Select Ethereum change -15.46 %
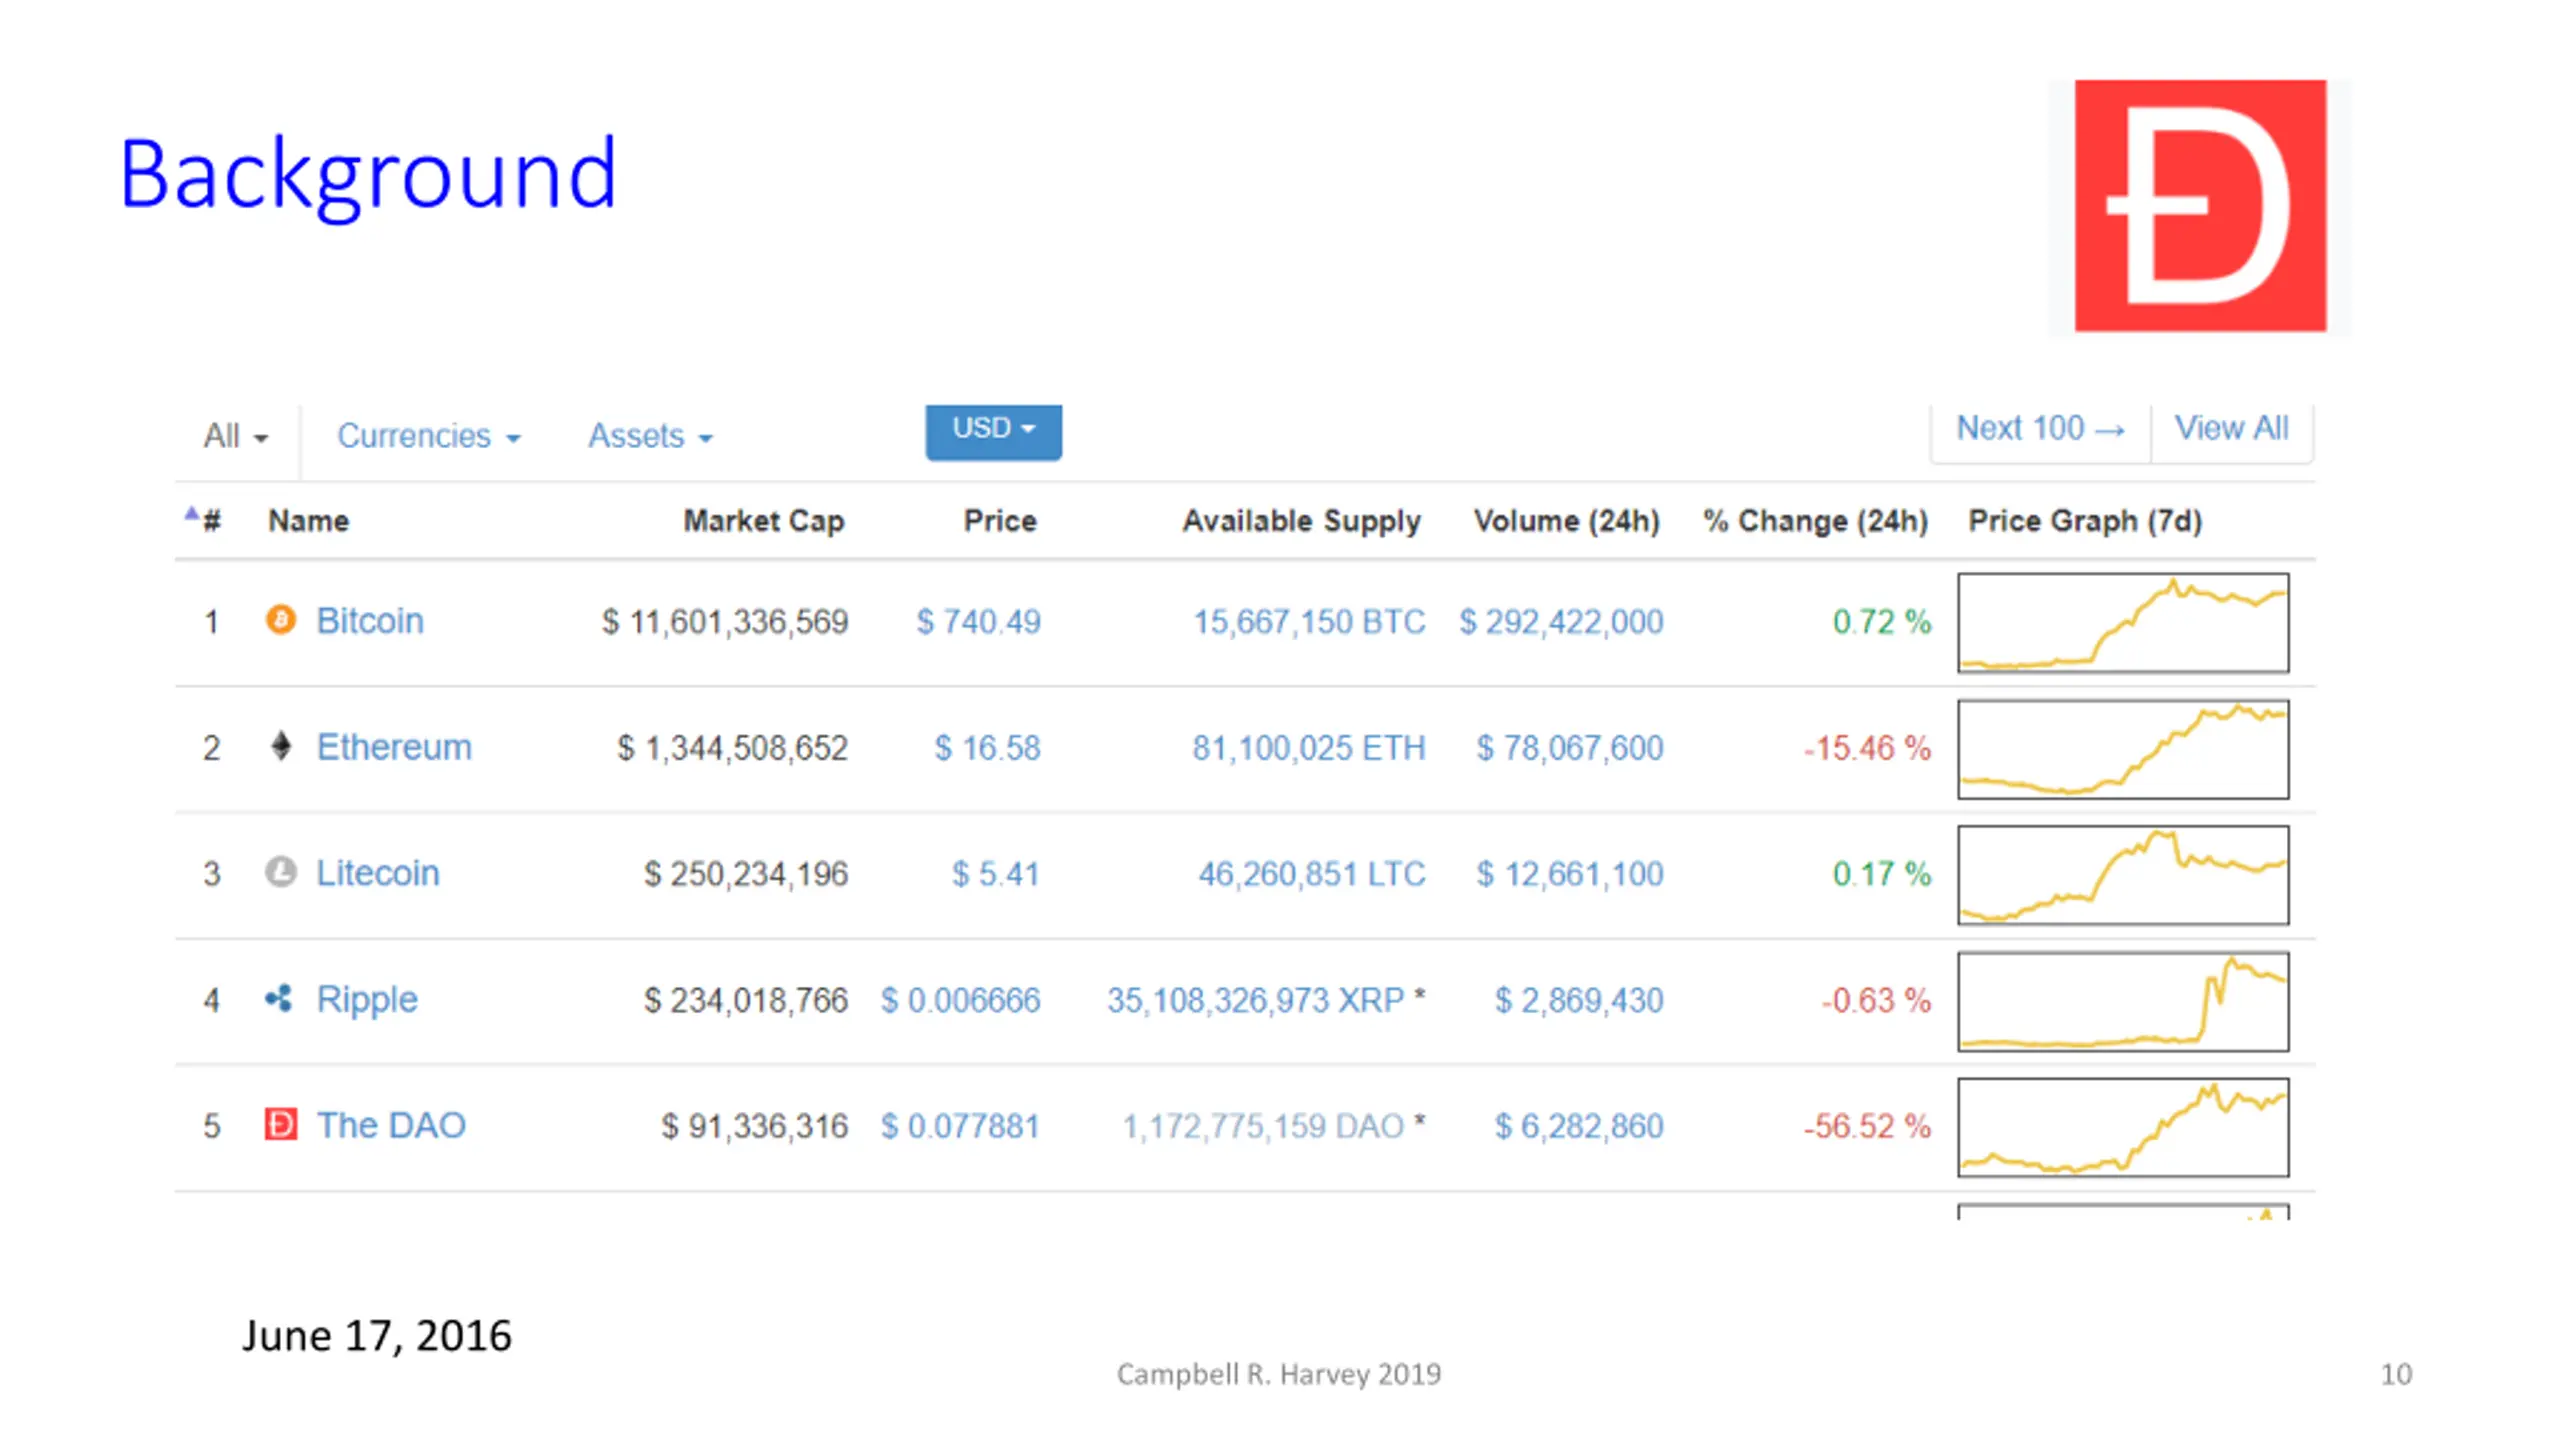 [1867, 748]
